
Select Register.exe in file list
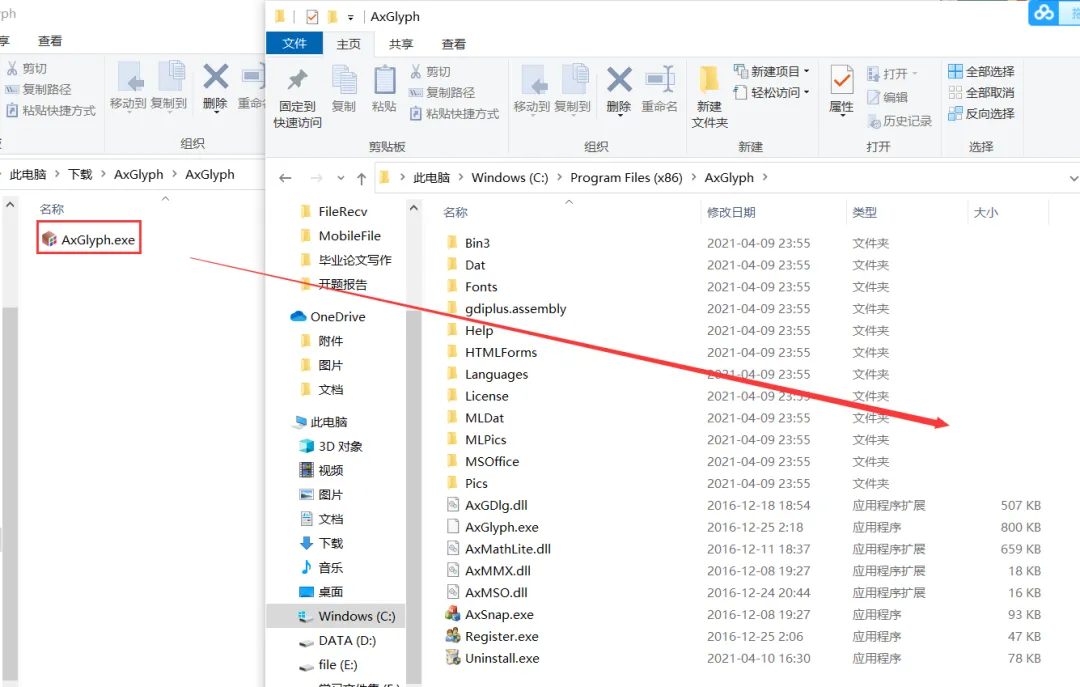pyautogui.click(x=492, y=636)
